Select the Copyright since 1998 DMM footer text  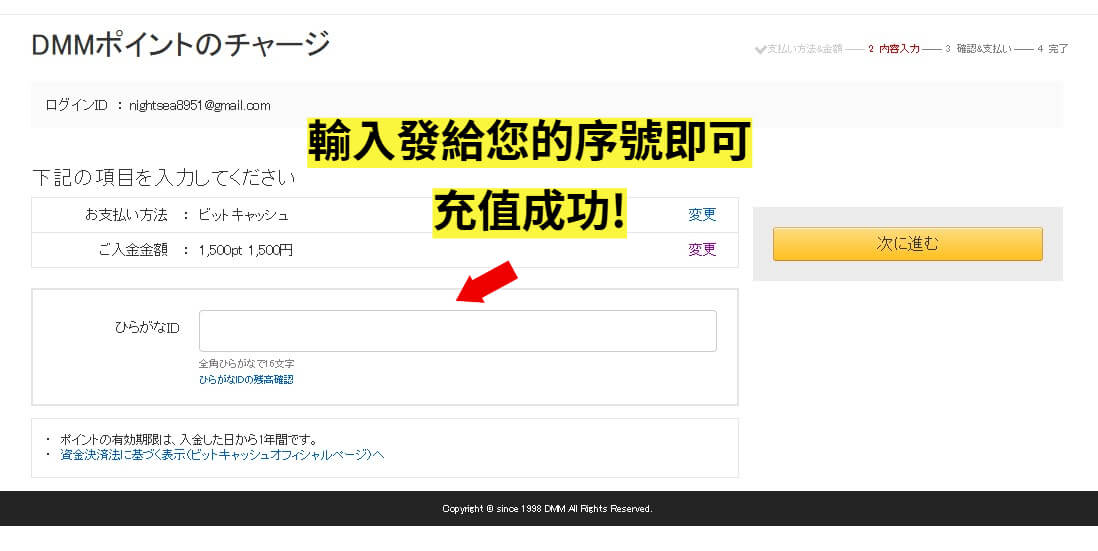click(x=547, y=508)
